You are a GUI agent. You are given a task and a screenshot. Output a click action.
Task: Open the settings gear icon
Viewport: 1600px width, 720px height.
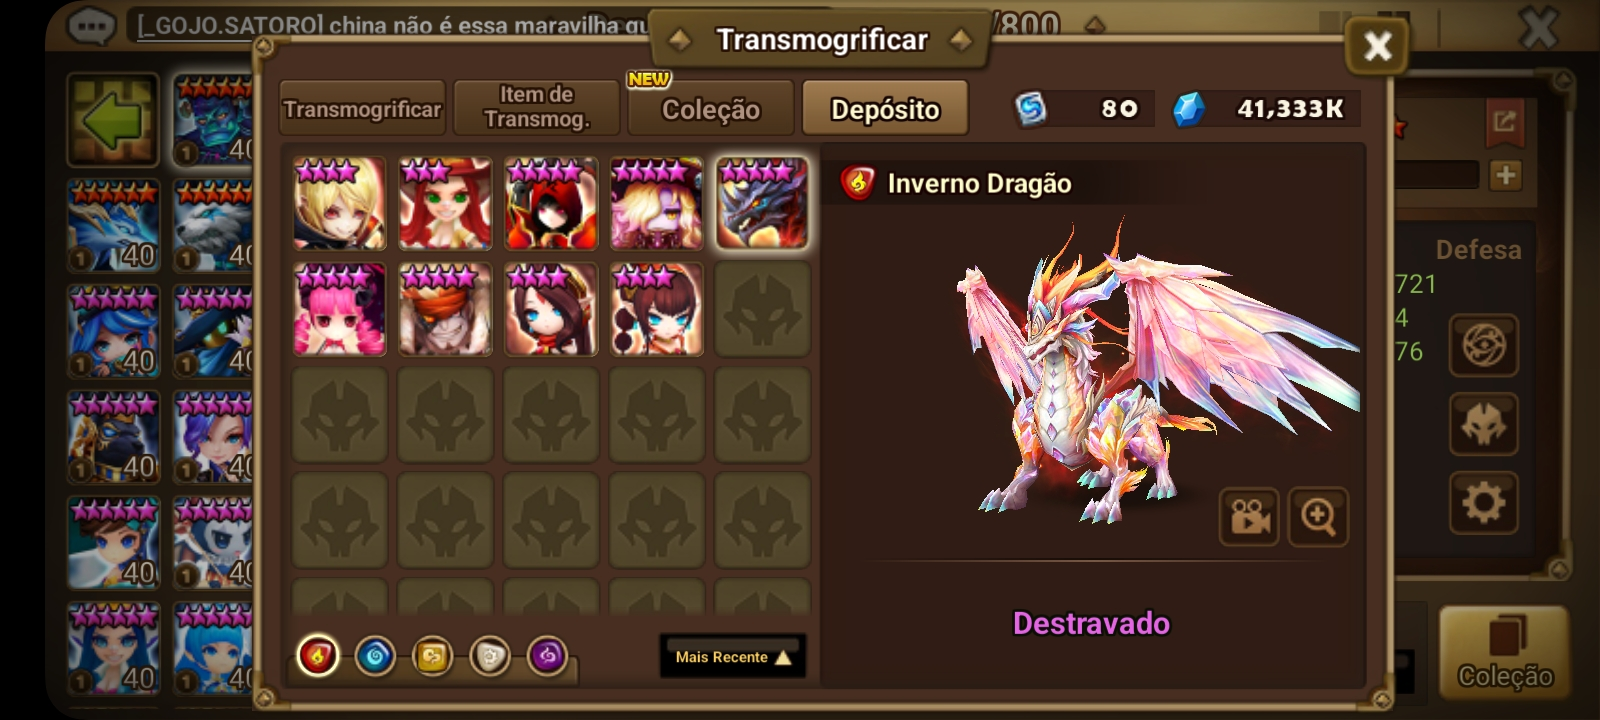(1484, 503)
